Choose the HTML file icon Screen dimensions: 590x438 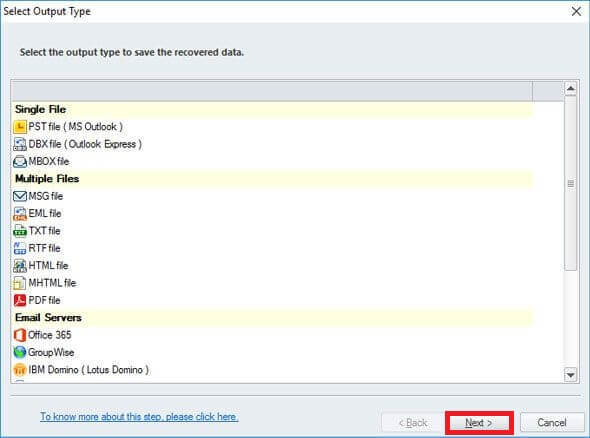[20, 266]
